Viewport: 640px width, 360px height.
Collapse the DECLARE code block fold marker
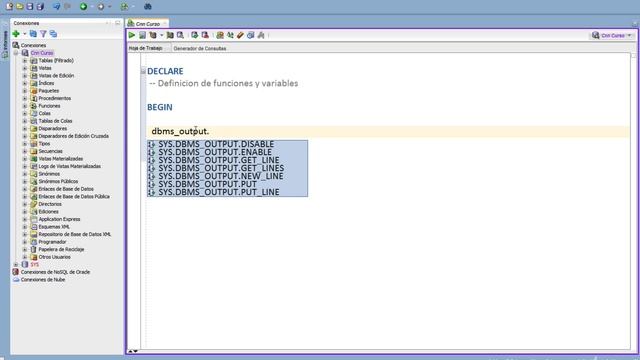tap(143, 71)
